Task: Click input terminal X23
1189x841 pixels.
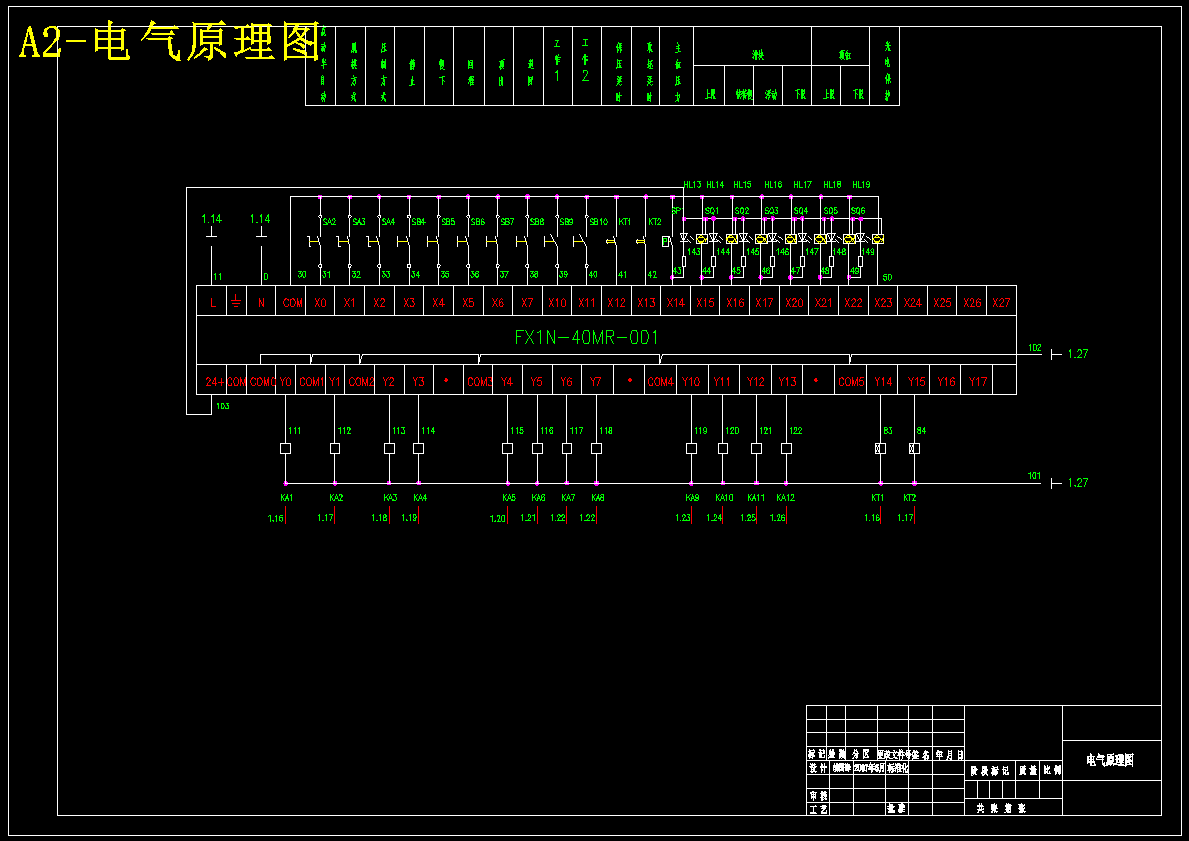Action: click(883, 303)
